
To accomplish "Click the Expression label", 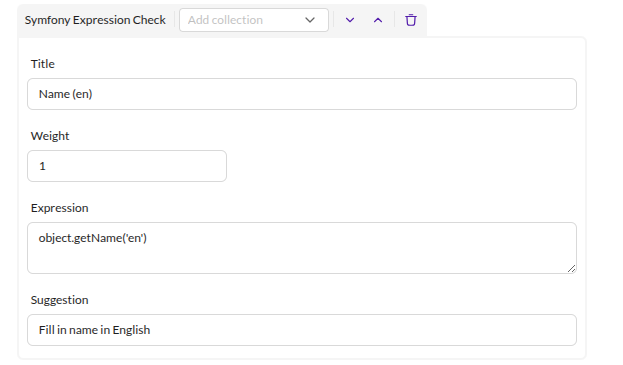I will pyautogui.click(x=60, y=208).
